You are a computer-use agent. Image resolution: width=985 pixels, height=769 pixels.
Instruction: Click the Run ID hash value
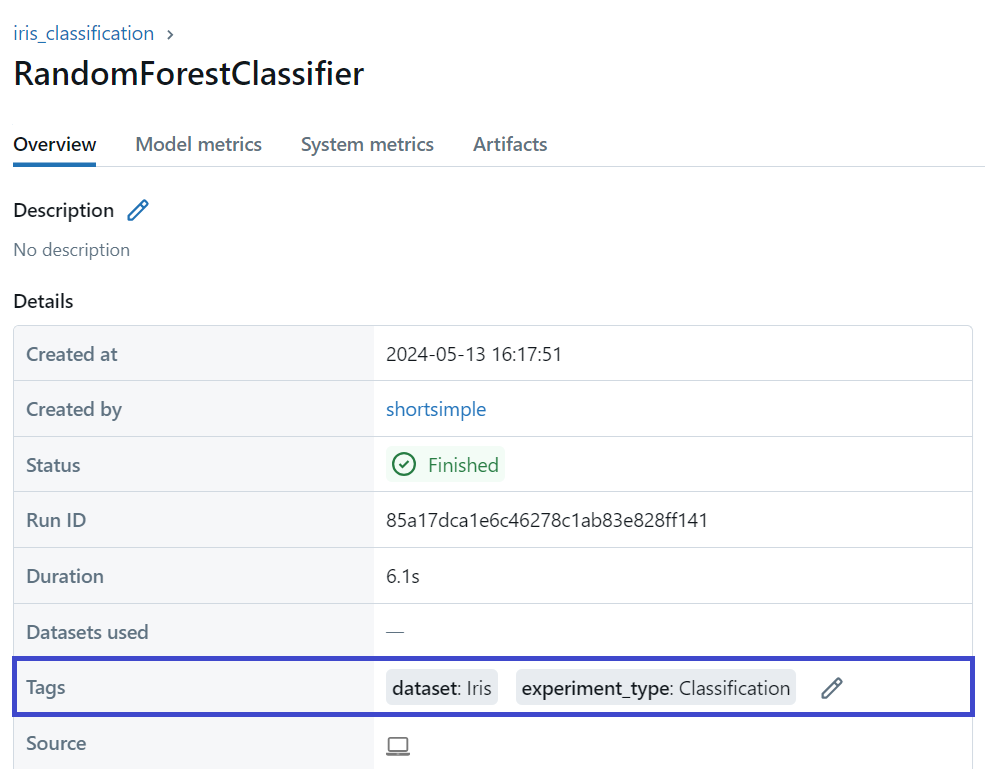547,520
